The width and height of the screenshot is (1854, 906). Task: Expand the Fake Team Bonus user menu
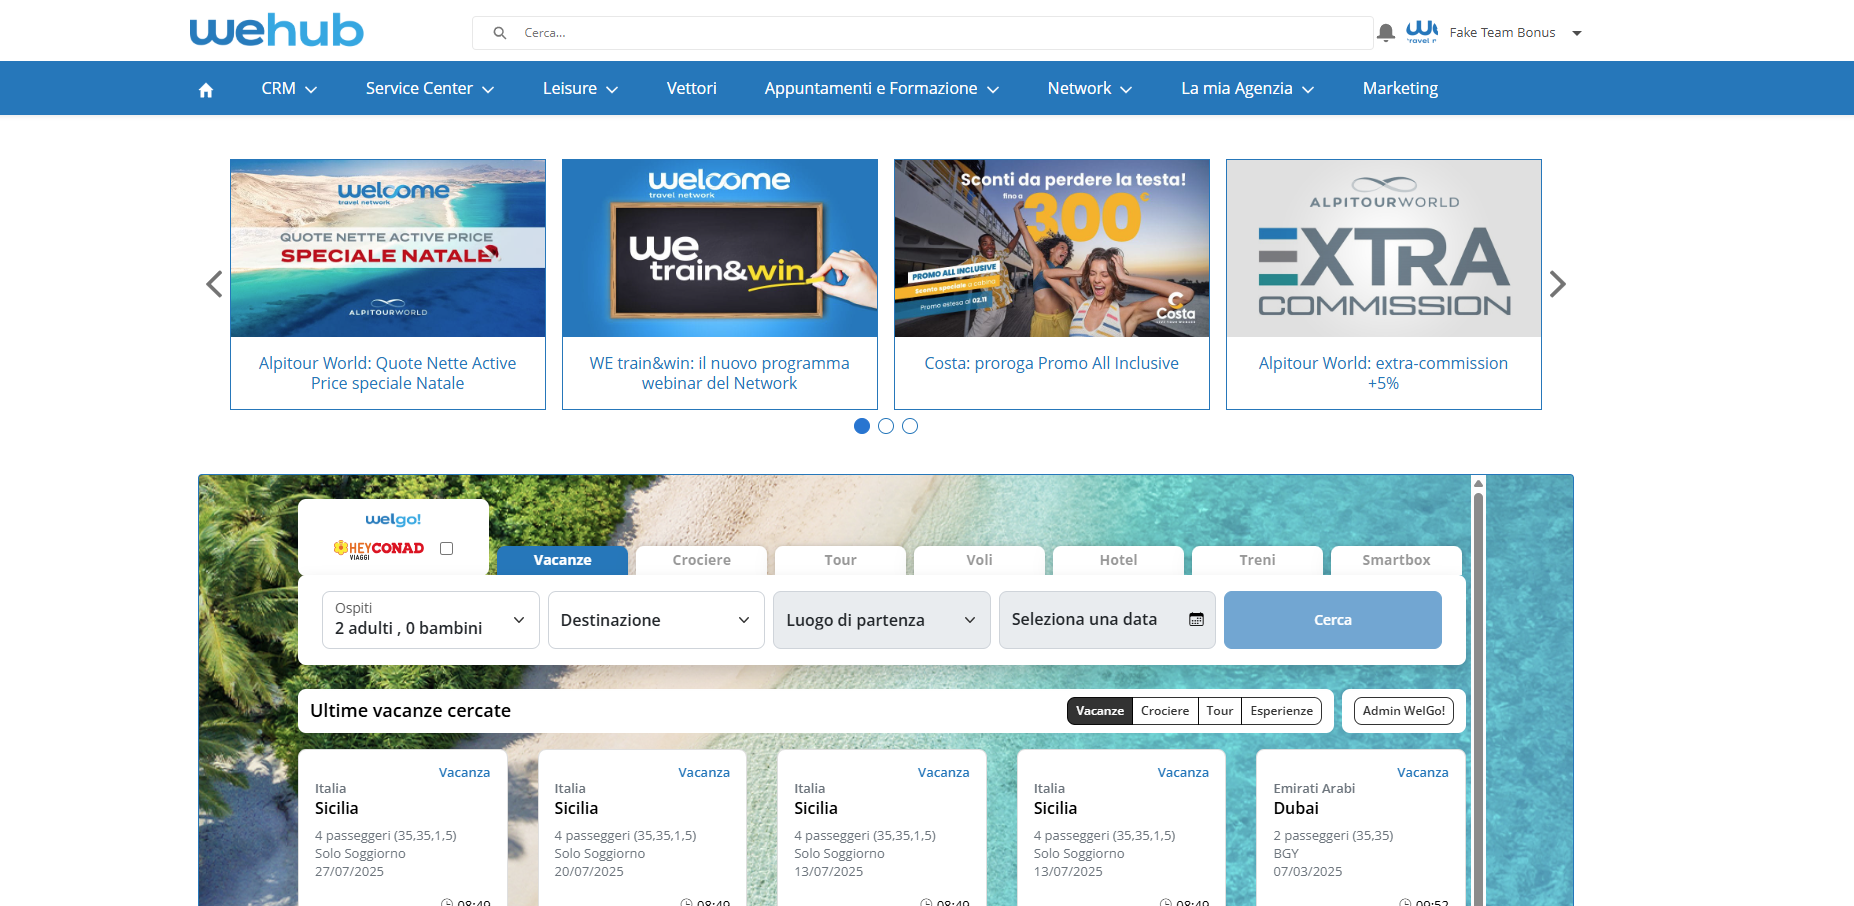pos(1577,33)
